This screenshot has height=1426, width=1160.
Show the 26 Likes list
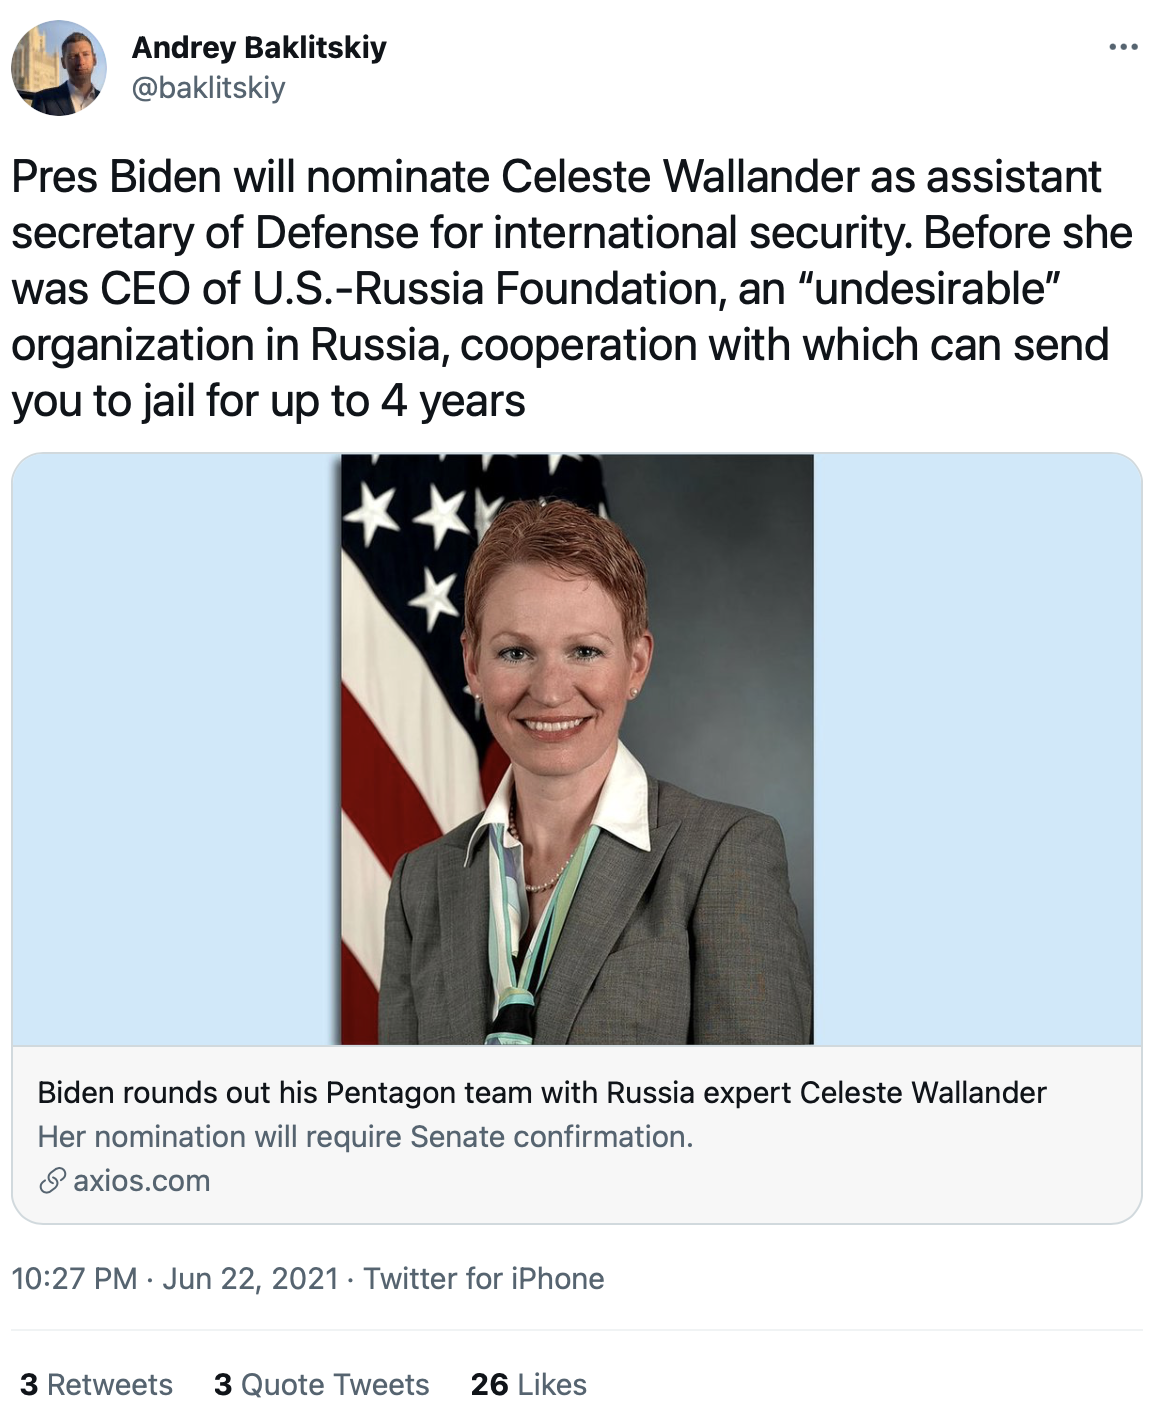(x=529, y=1385)
